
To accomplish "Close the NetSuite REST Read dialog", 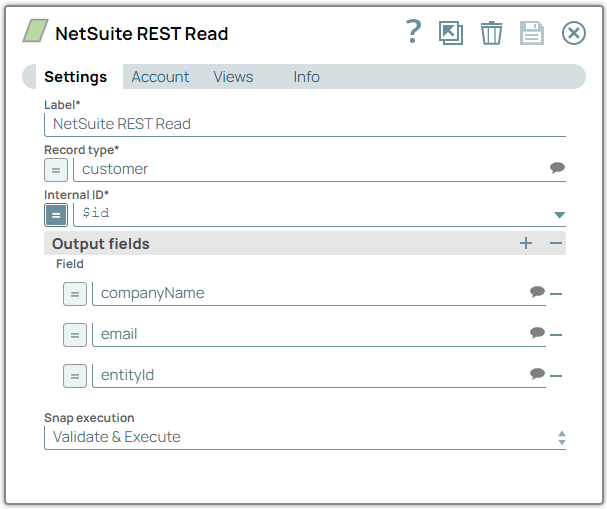I will [x=574, y=33].
